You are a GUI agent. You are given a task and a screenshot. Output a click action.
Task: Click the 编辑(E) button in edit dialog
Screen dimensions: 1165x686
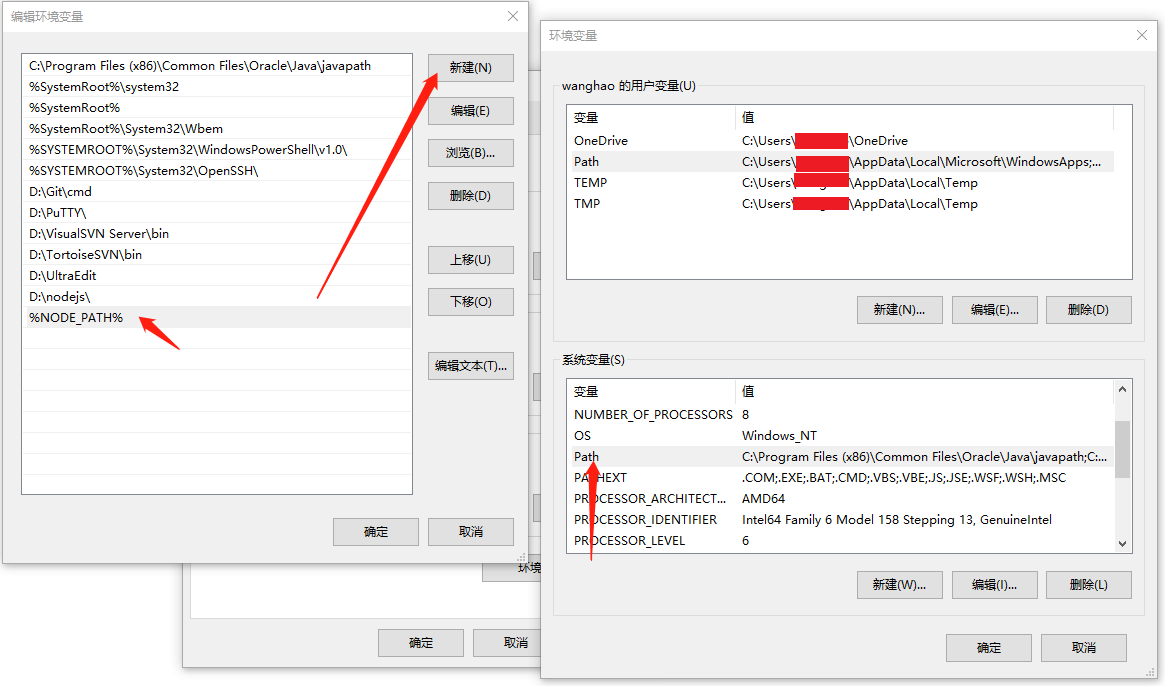coord(470,110)
